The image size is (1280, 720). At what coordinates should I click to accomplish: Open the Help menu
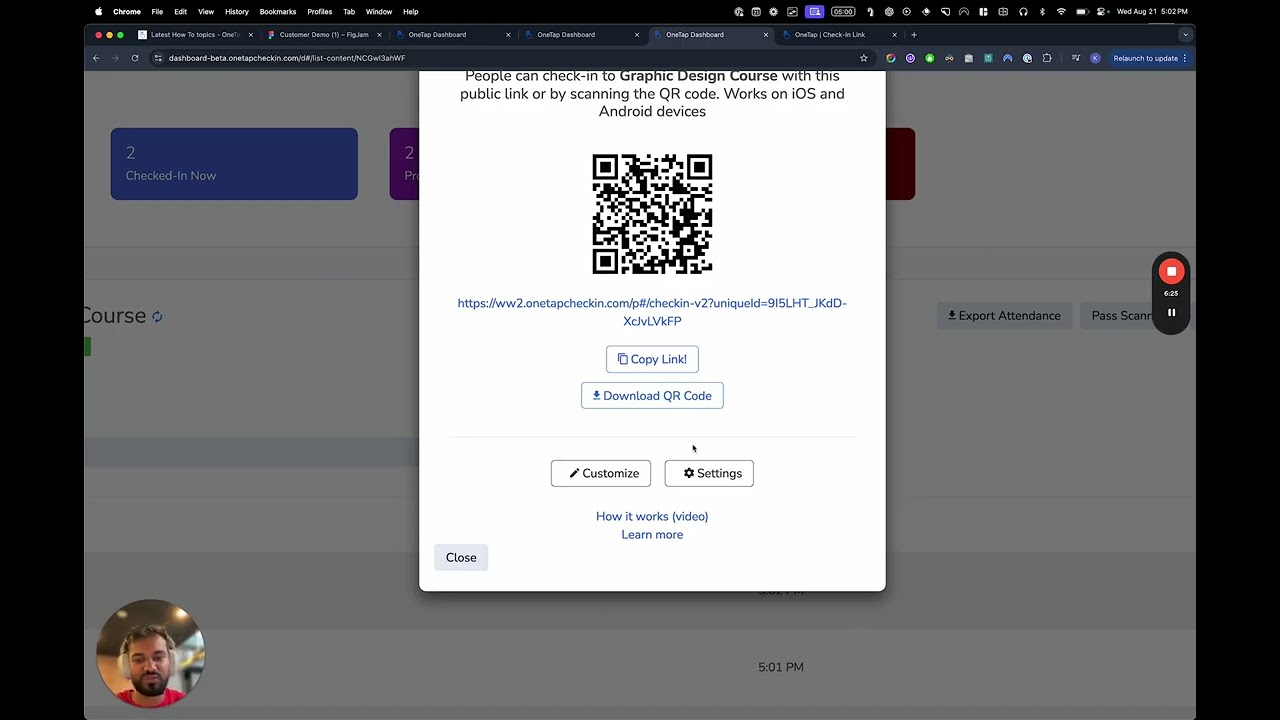(411, 12)
